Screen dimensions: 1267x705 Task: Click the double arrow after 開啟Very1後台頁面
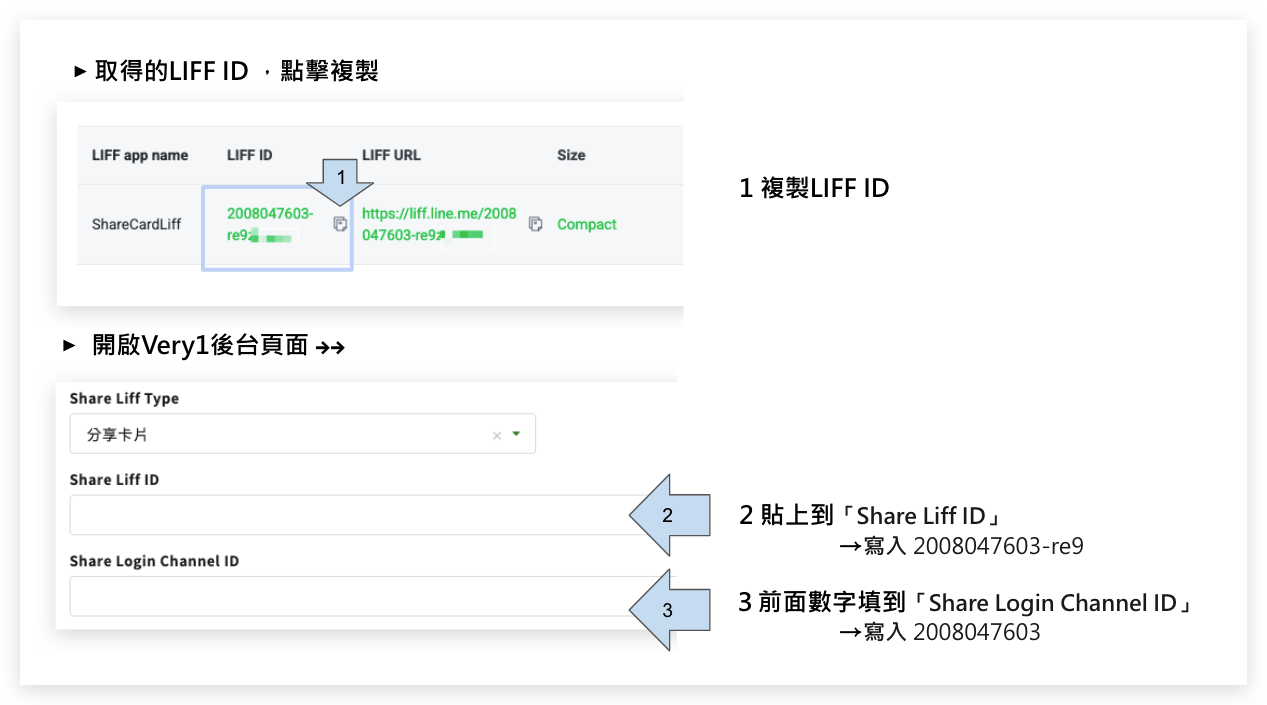(330, 347)
